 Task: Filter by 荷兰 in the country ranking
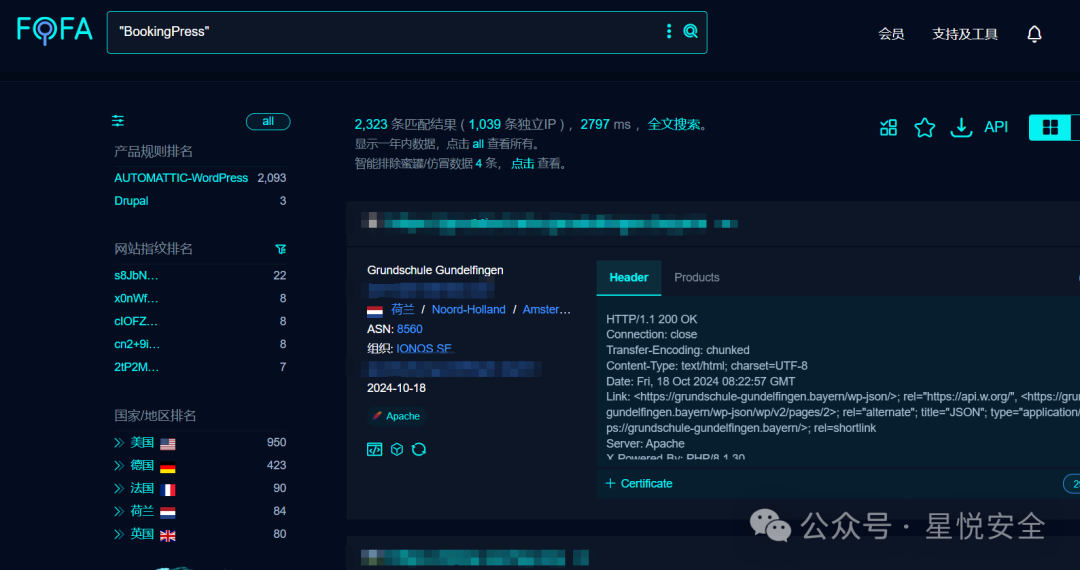[x=142, y=511]
